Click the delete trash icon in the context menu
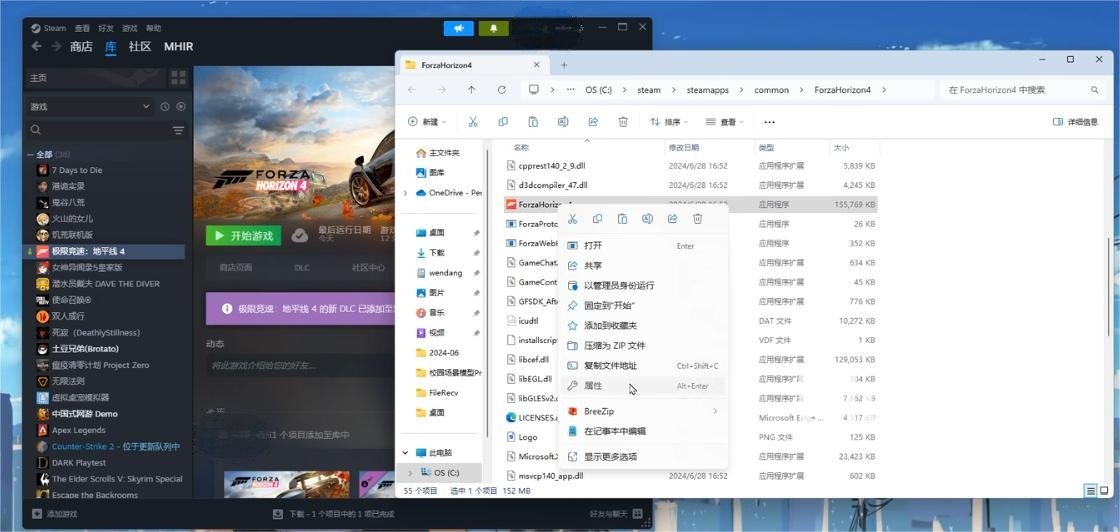This screenshot has height=532, width=1120. coord(697,219)
